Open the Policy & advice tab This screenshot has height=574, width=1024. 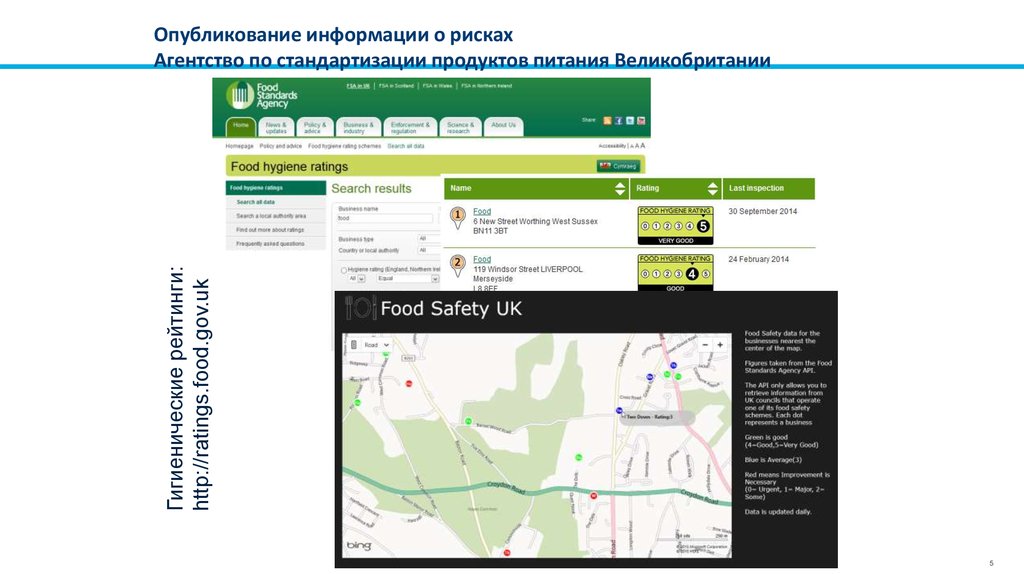coord(314,127)
